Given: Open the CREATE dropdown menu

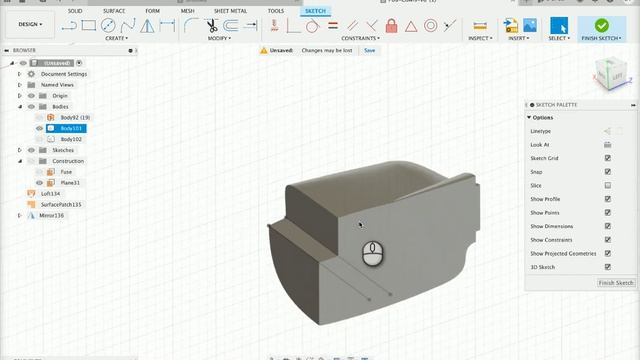Looking at the screenshot, I should click(x=117, y=38).
